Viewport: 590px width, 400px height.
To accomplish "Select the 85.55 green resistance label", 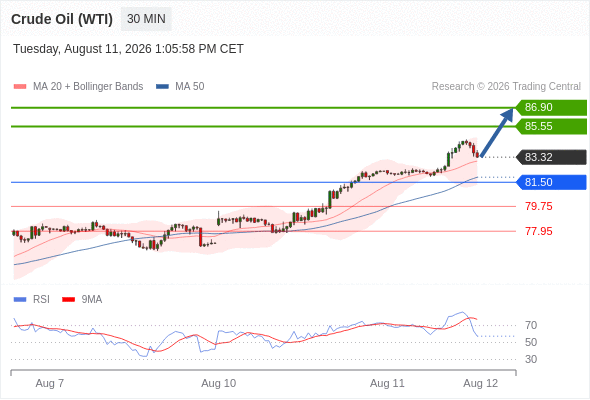I will click(x=551, y=126).
